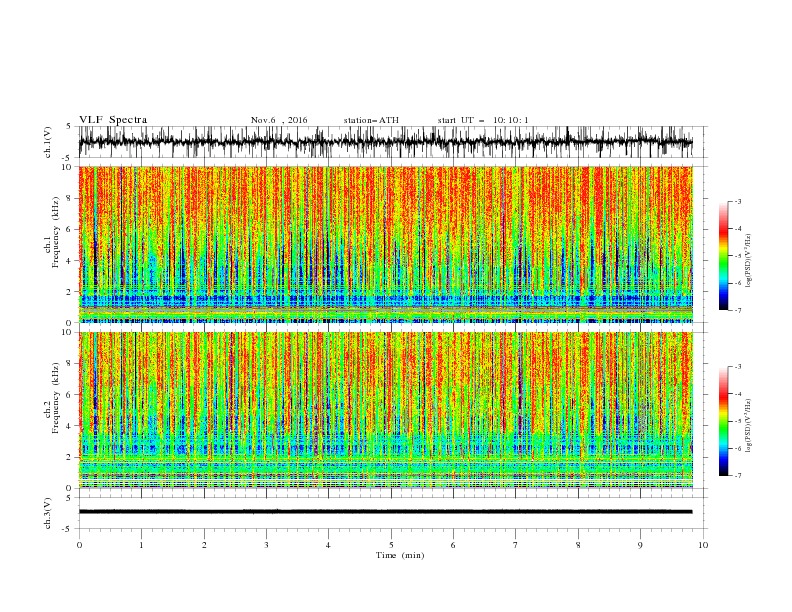Click the ch.1 spectrogram panel

[386, 244]
